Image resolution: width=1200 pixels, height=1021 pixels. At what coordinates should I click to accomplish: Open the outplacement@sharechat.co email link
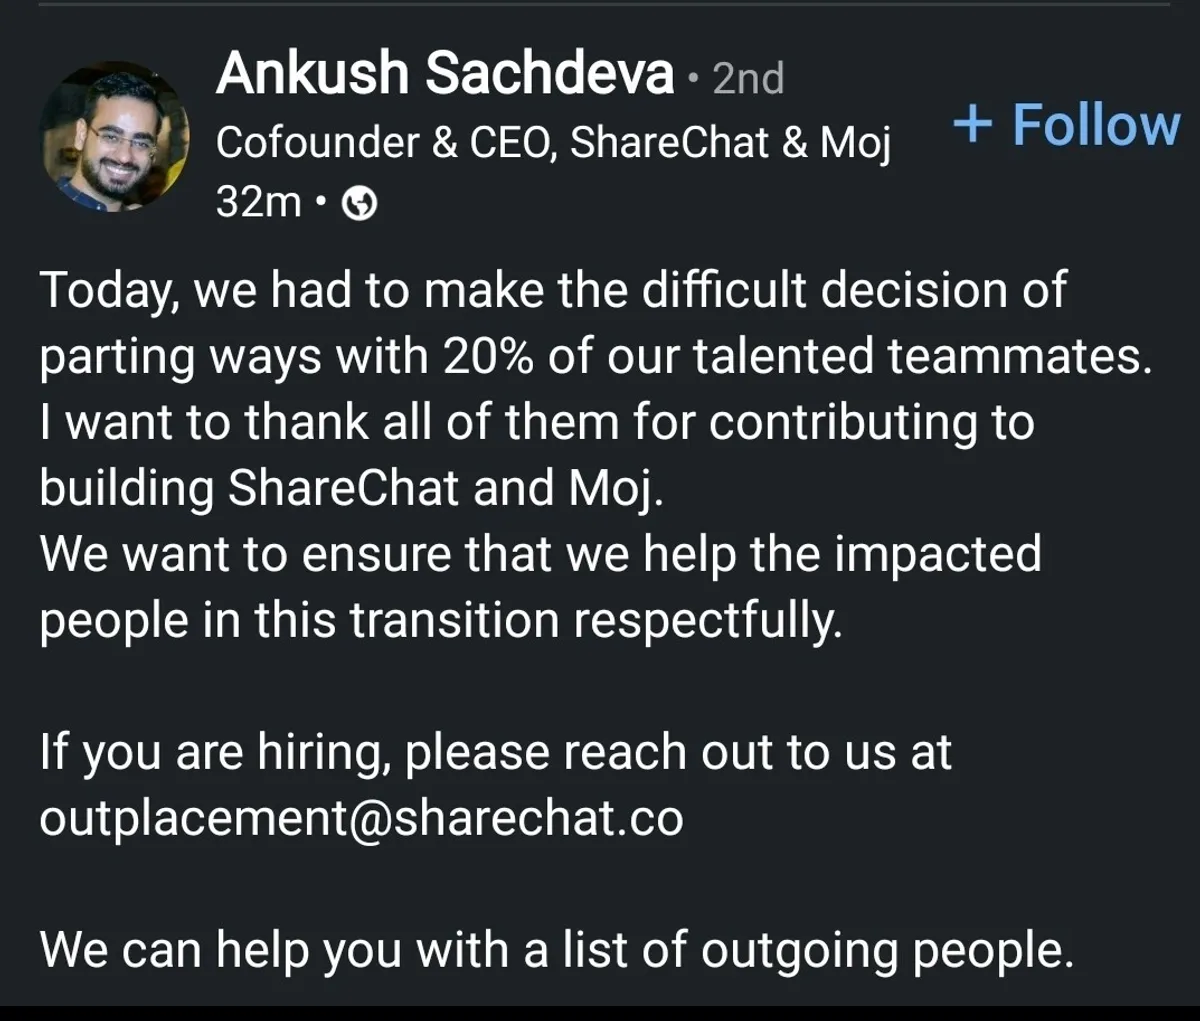tap(361, 818)
